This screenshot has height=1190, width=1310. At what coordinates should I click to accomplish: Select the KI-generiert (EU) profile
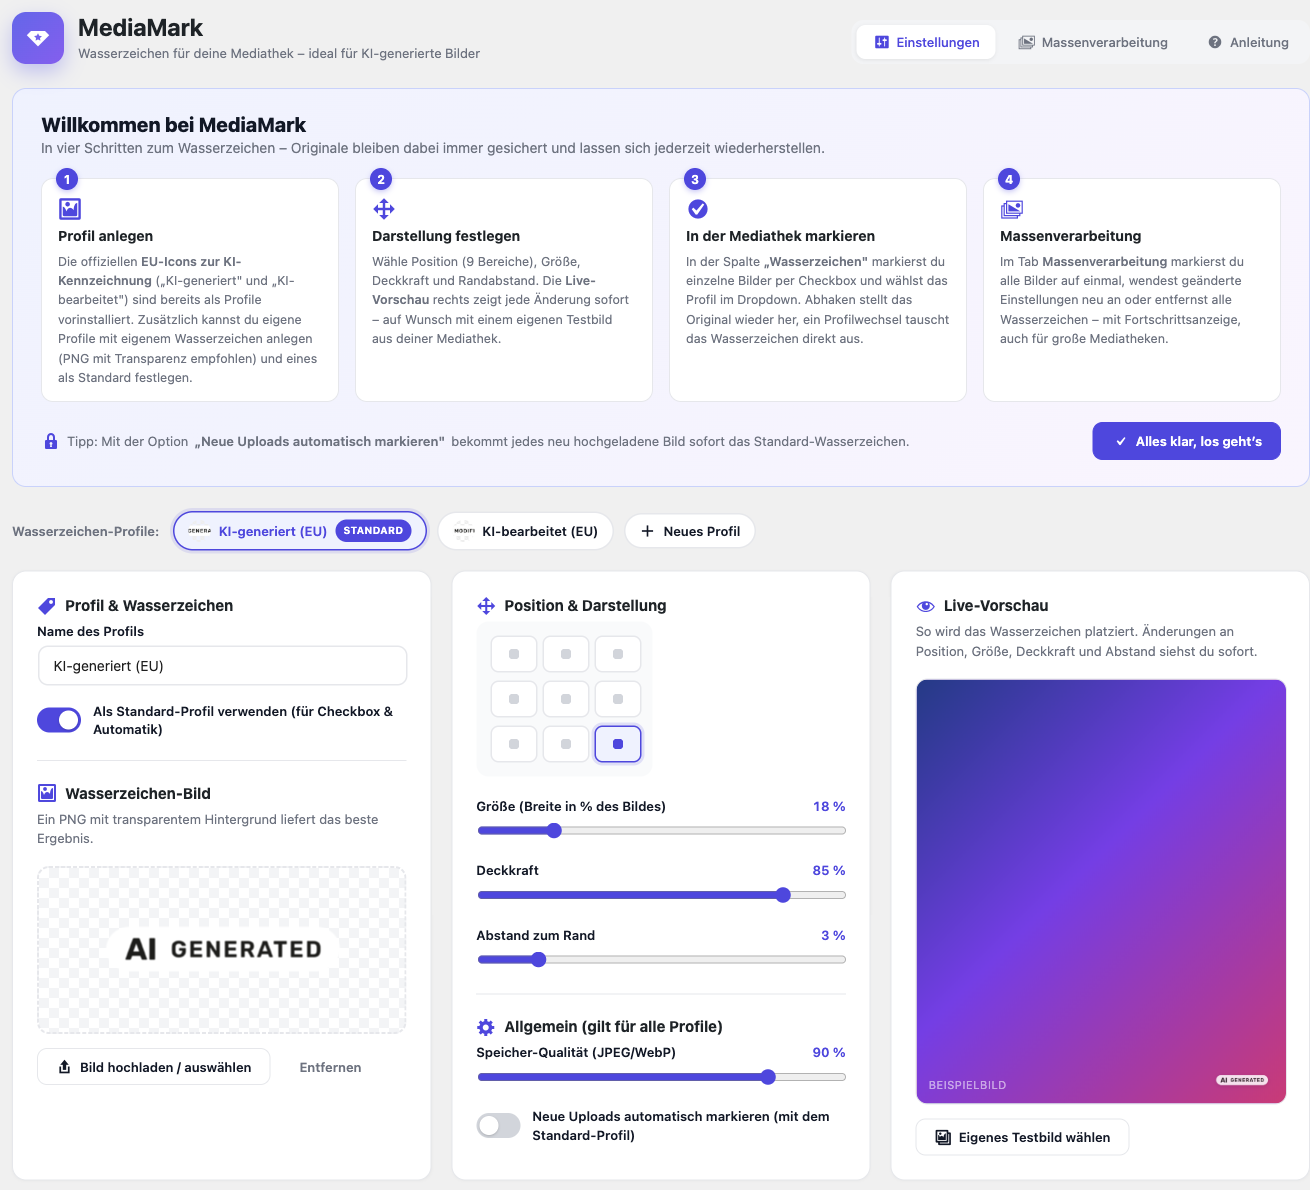pos(300,531)
